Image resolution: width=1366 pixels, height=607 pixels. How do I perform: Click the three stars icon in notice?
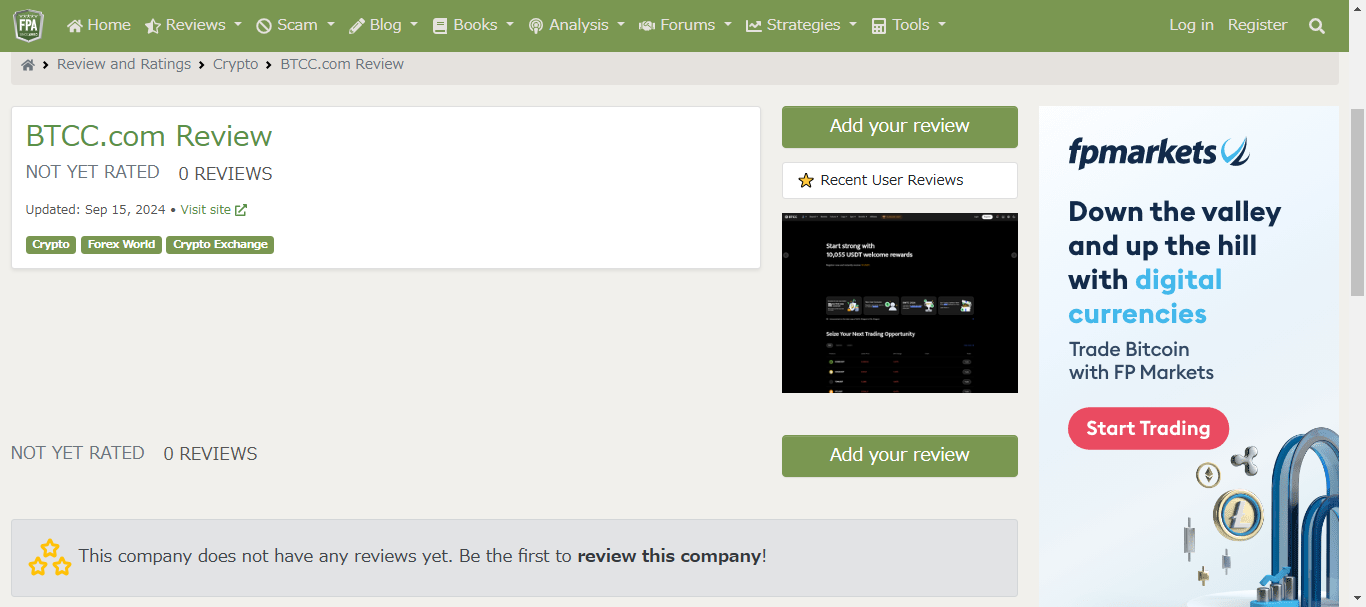[49, 557]
